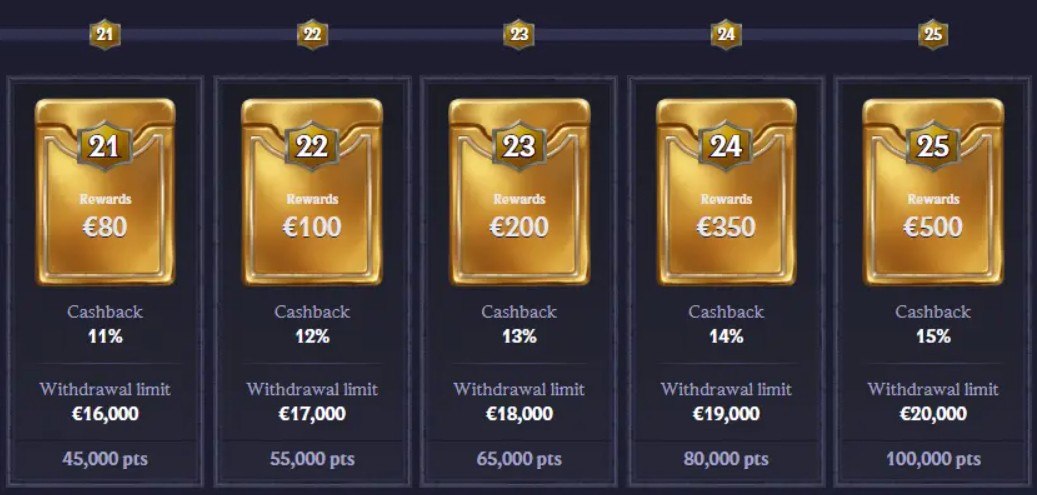Click the €19,000 withdrawal limit value
This screenshot has width=1037, height=495.
coord(726,414)
